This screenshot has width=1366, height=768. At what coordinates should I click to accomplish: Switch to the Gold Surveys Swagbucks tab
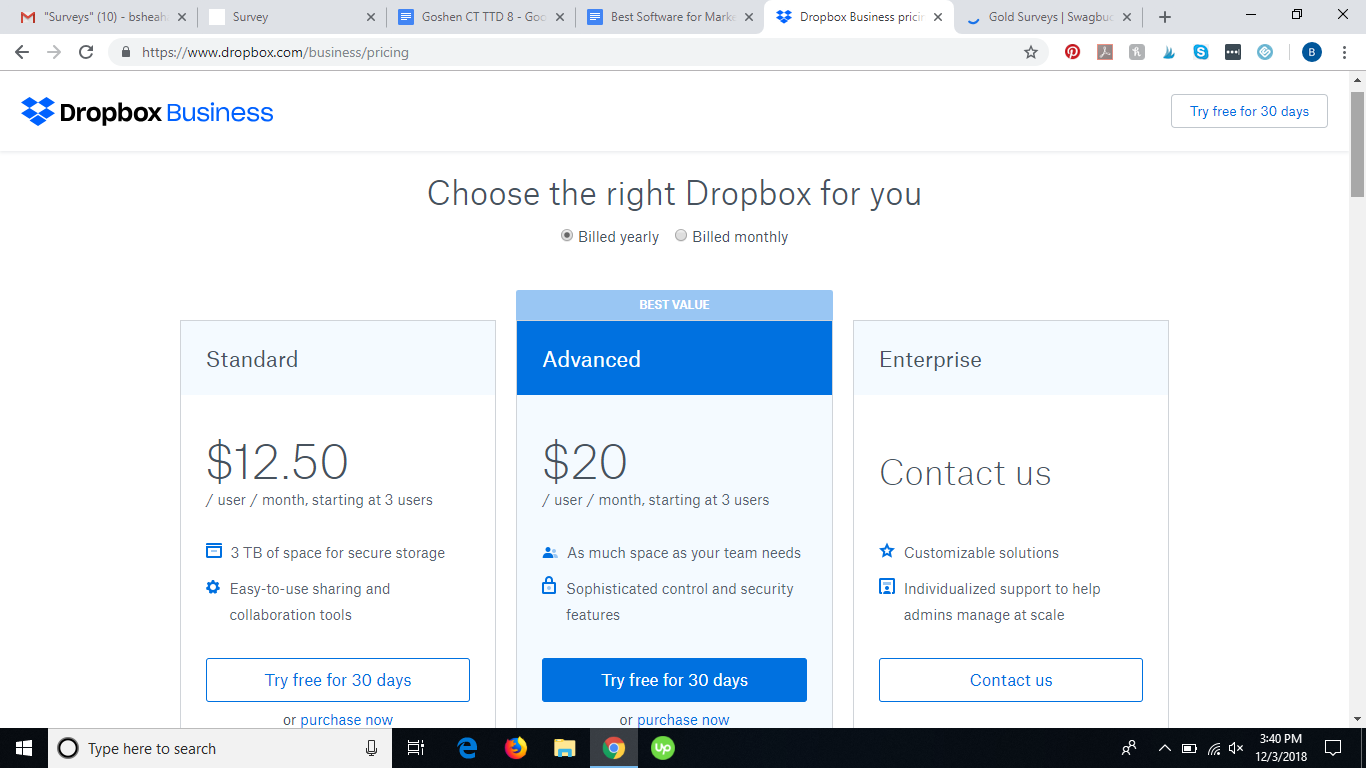coord(1049,17)
